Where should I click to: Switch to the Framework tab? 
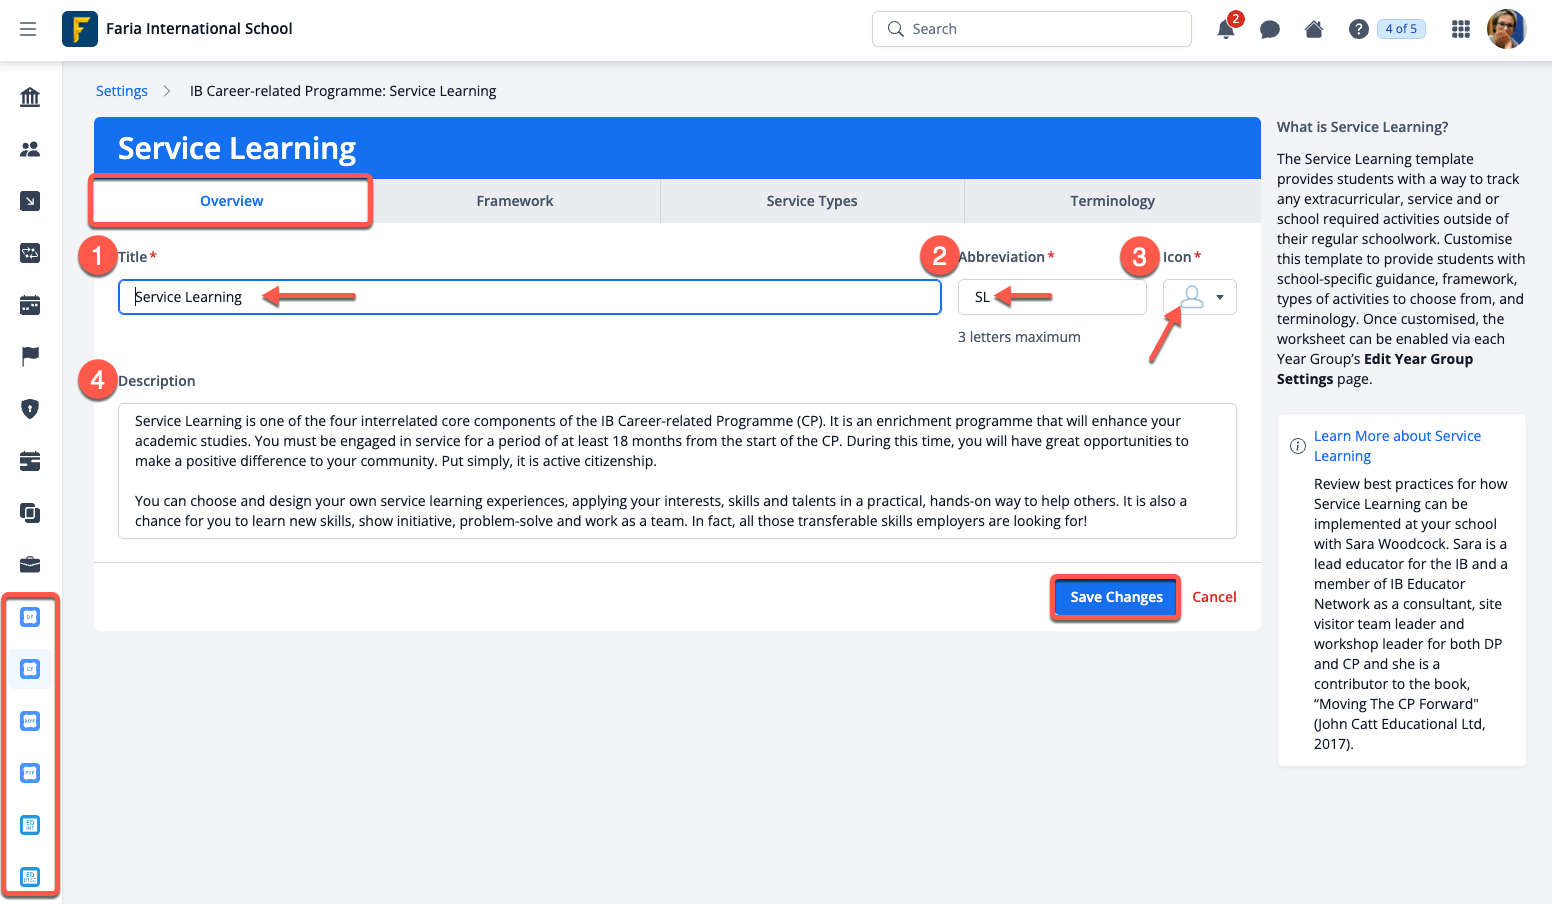pyautogui.click(x=515, y=201)
